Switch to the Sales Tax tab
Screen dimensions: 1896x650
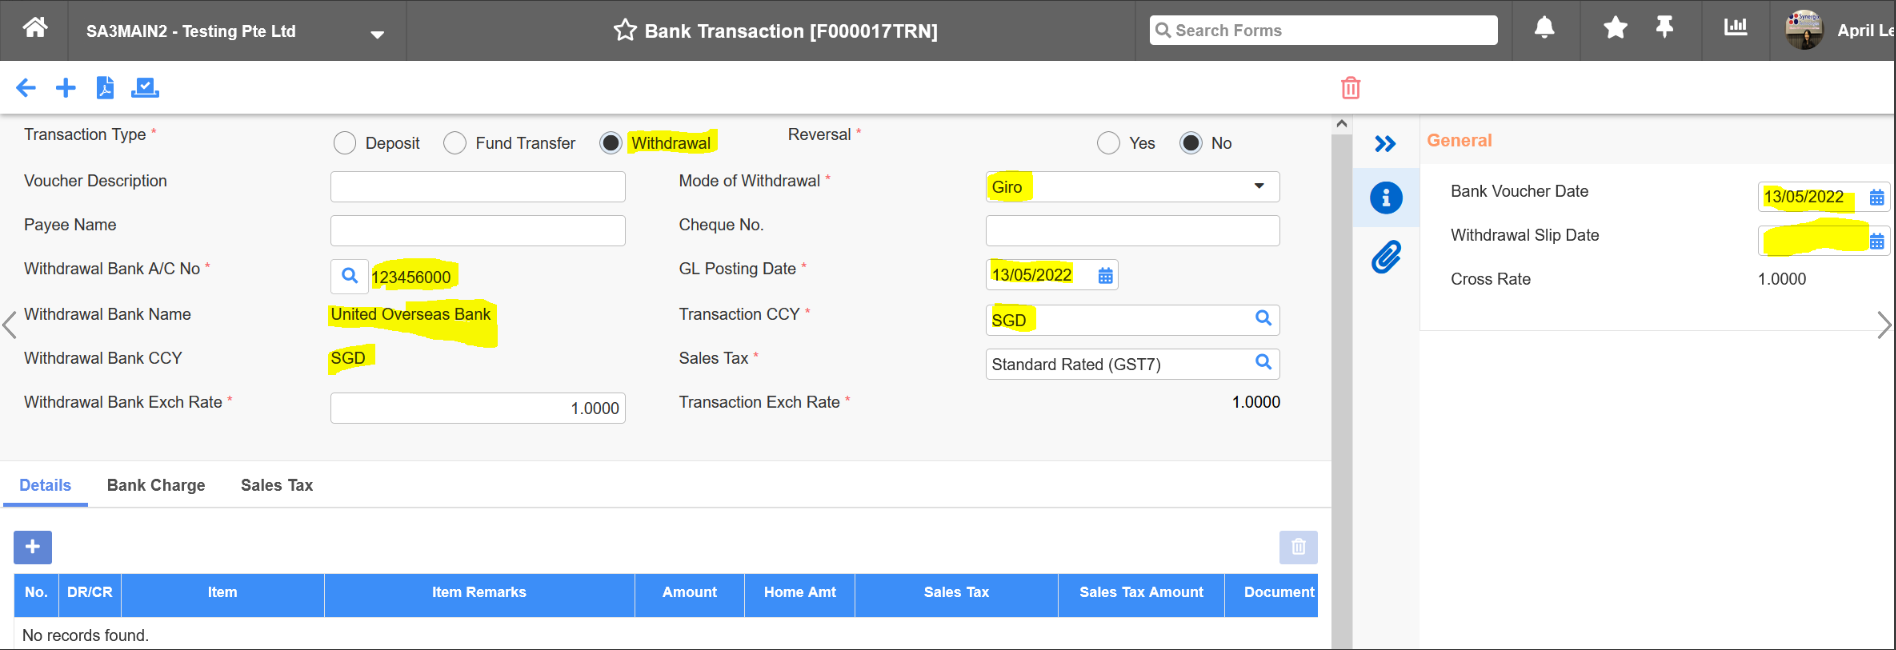tap(277, 485)
